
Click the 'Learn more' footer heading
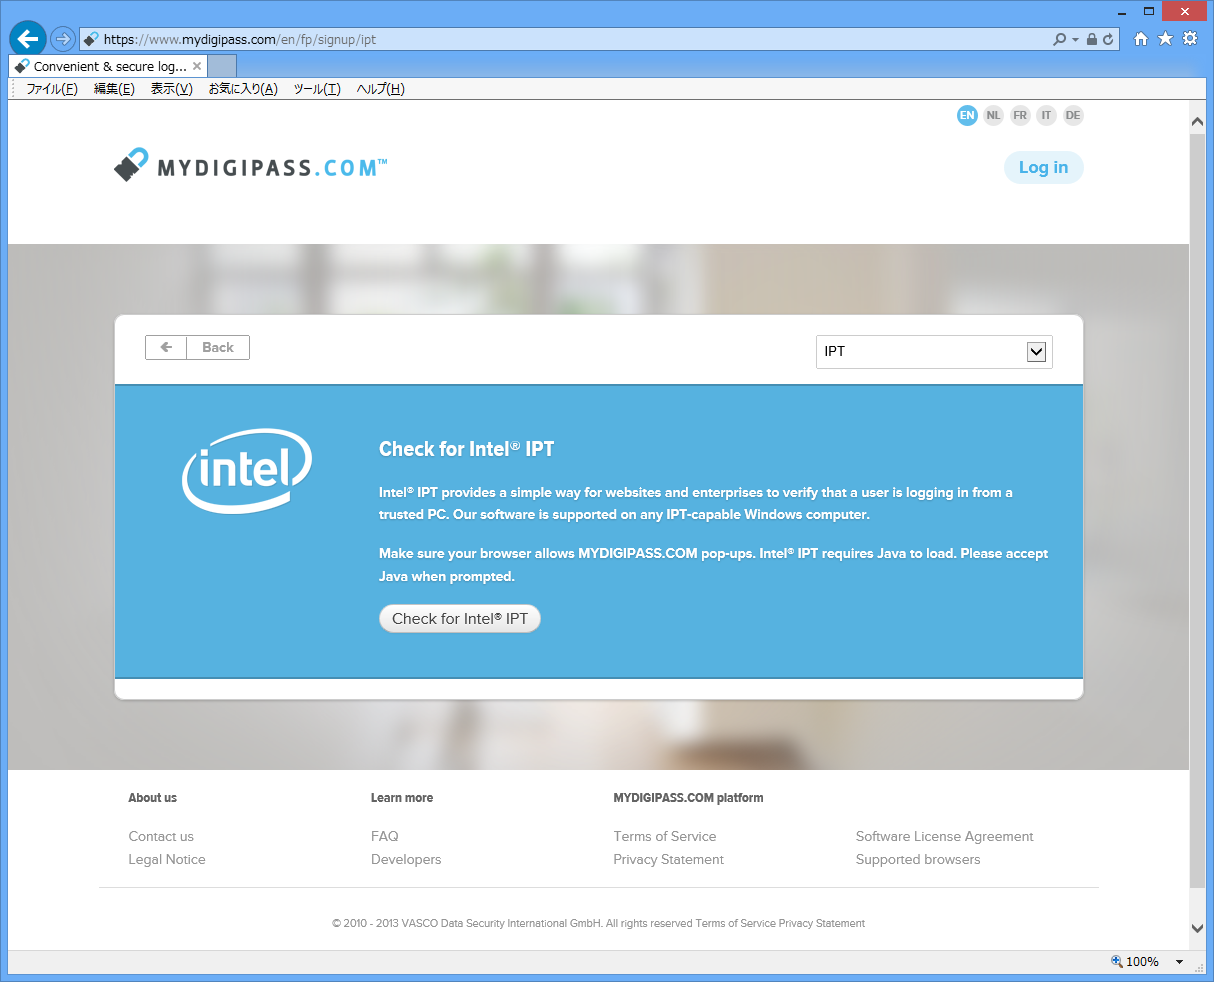pyautogui.click(x=402, y=798)
